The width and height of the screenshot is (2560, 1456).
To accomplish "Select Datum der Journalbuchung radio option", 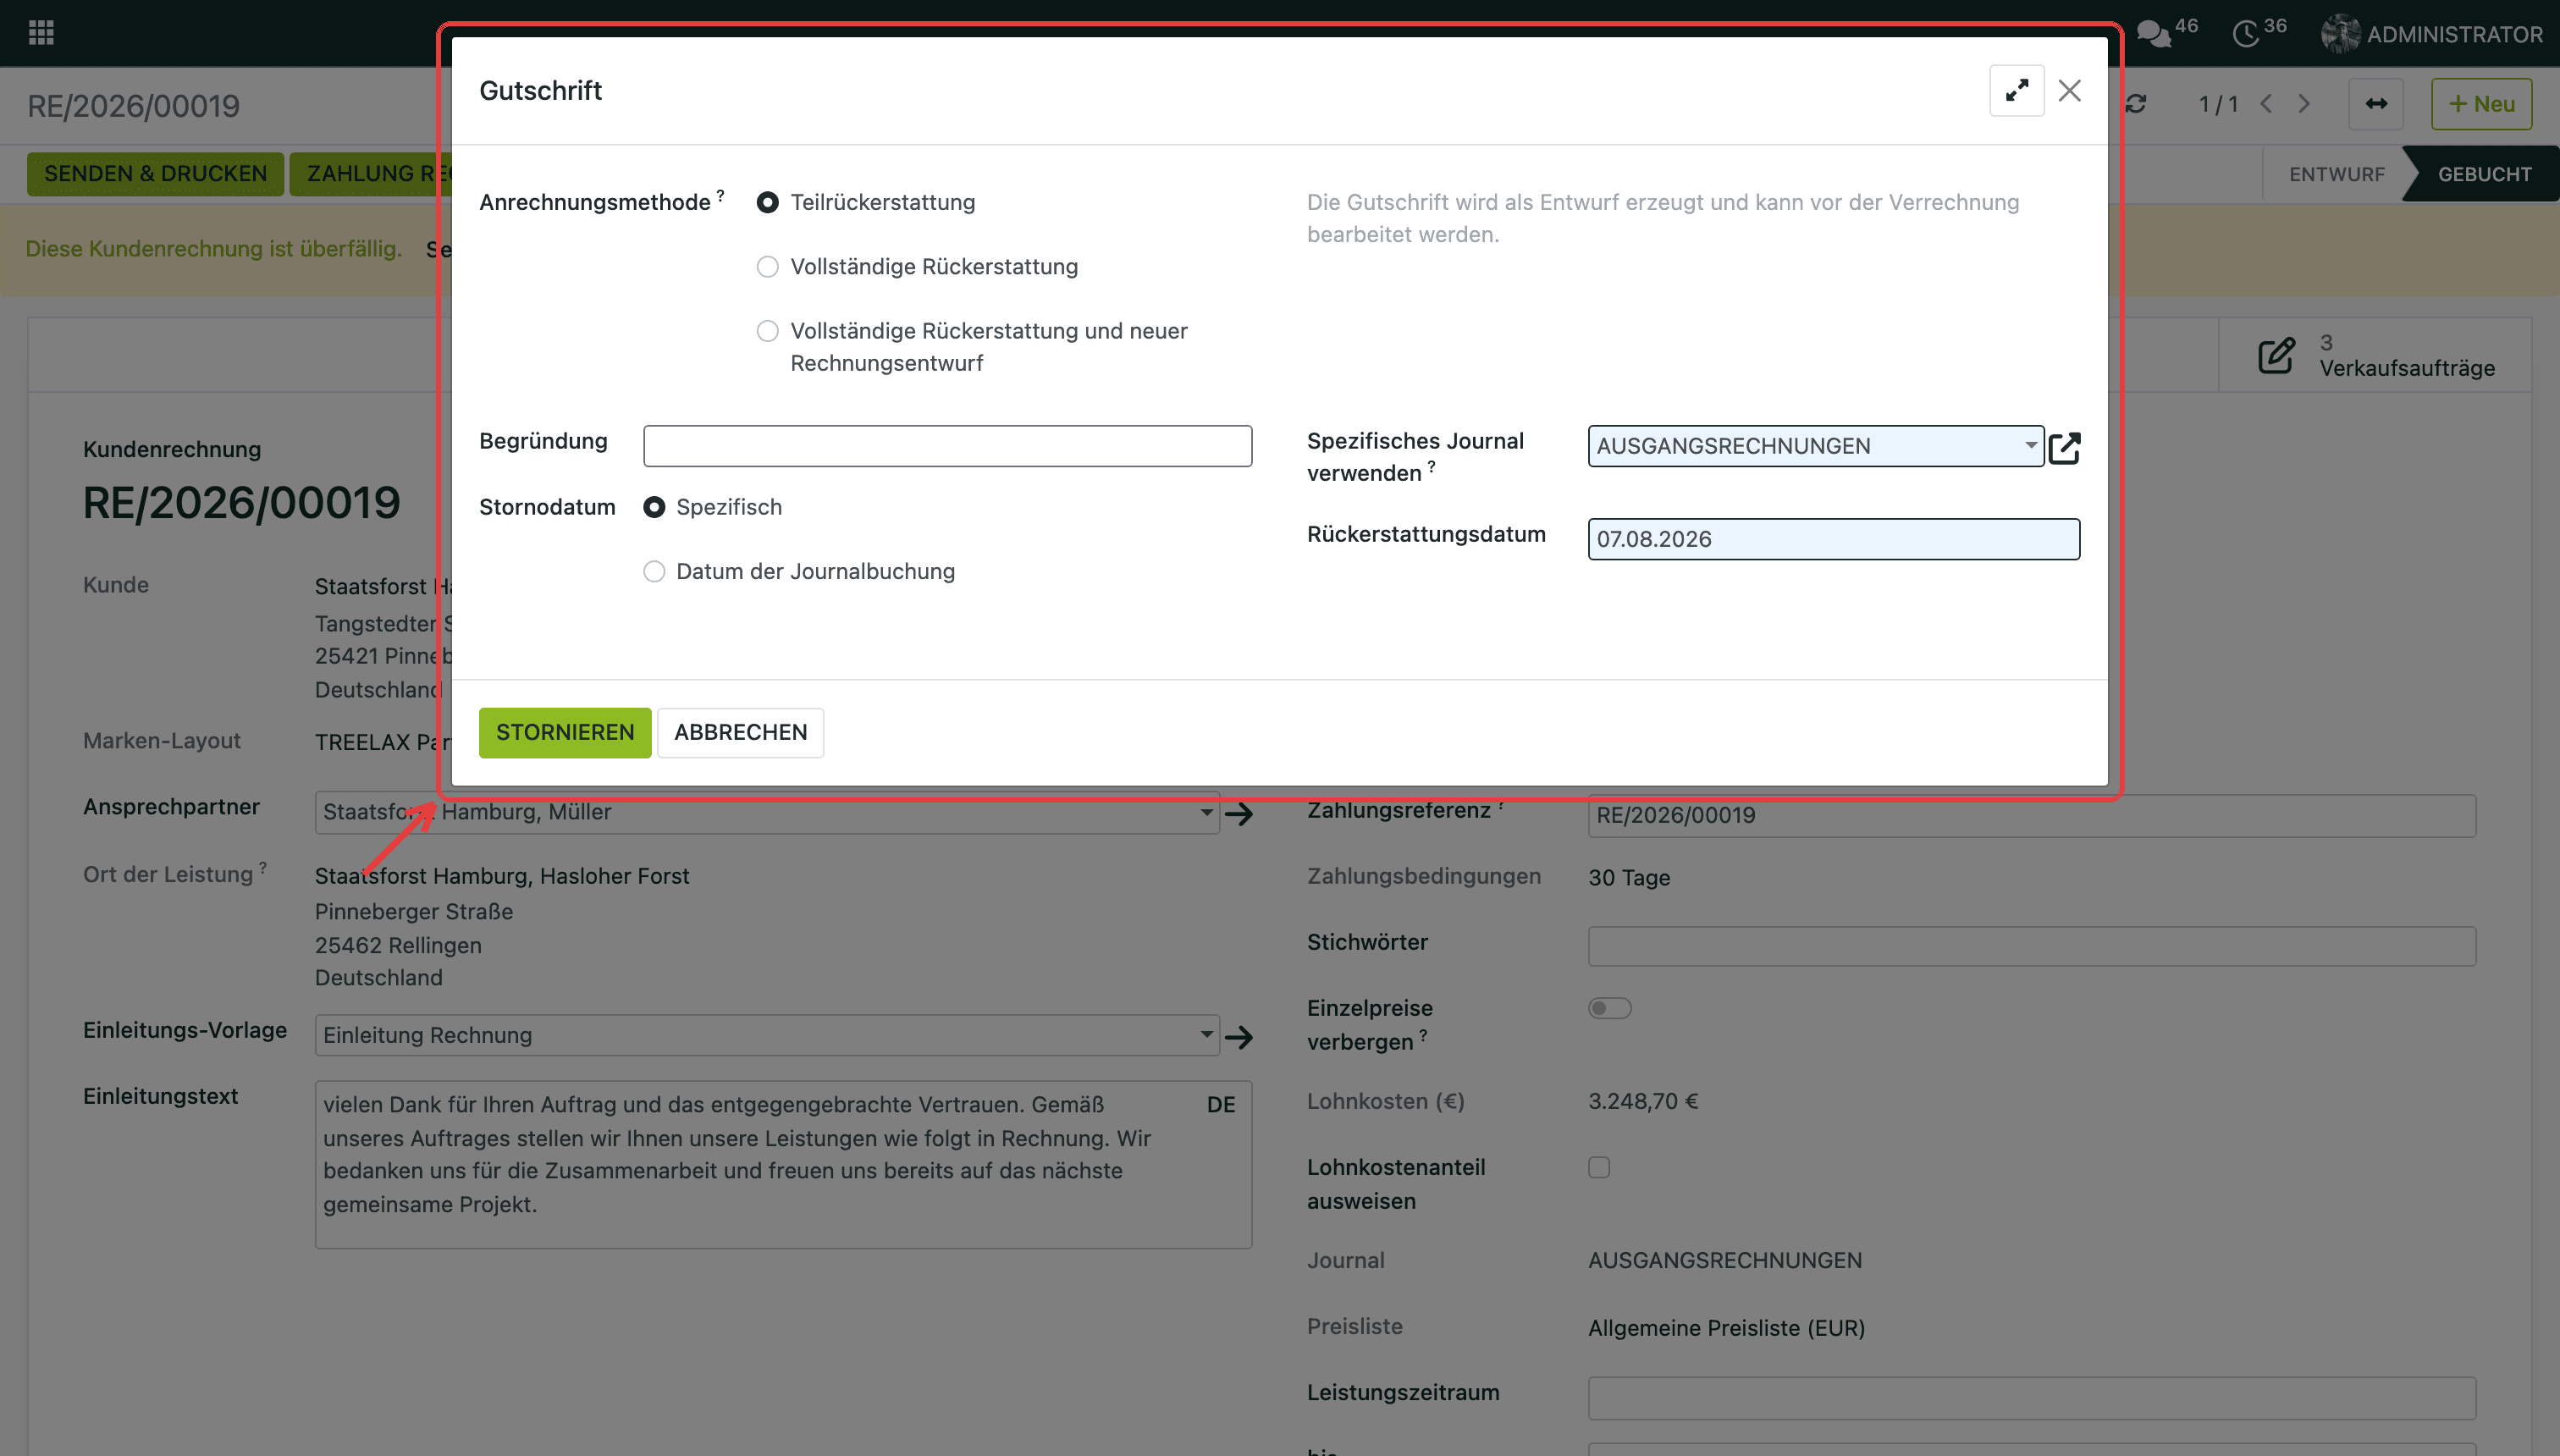I will point(654,572).
